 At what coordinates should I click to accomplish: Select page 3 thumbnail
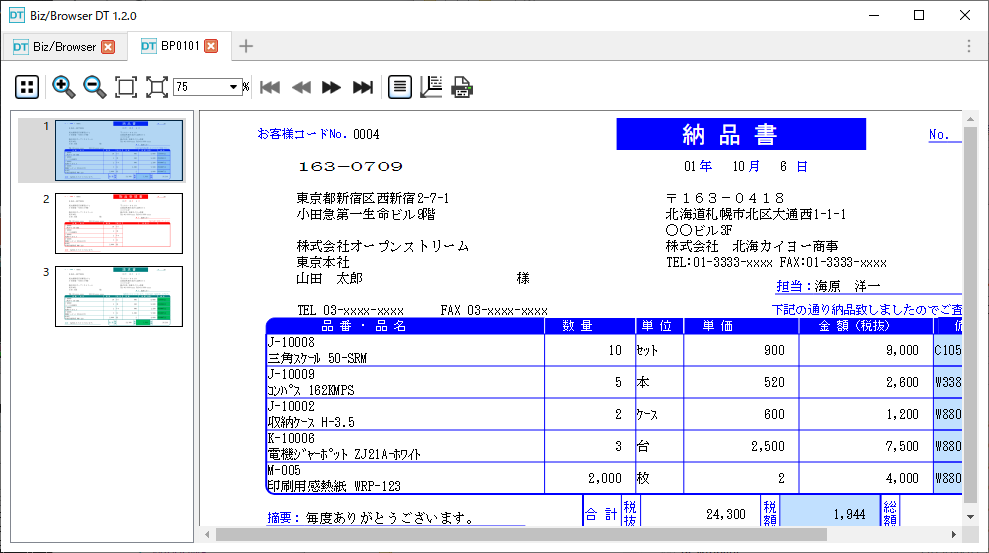point(119,296)
